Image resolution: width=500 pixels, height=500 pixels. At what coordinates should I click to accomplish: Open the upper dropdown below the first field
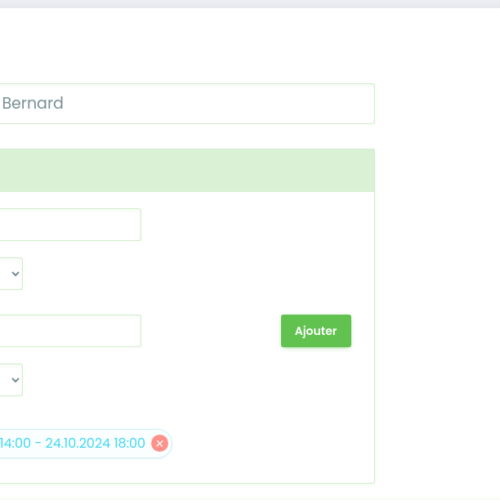(x=11, y=273)
